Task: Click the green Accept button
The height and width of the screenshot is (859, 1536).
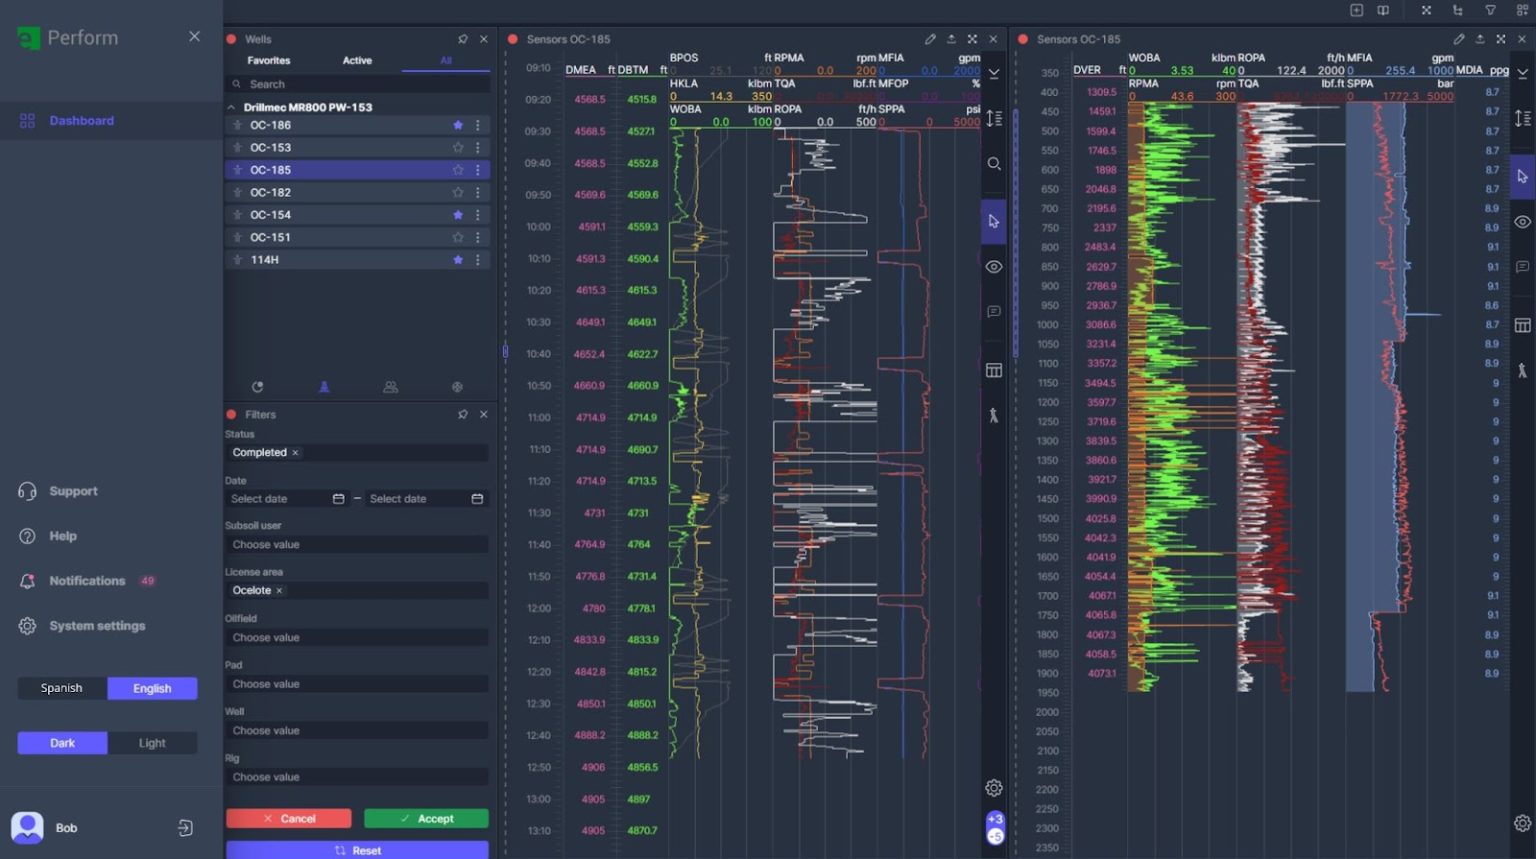Action: 426,818
